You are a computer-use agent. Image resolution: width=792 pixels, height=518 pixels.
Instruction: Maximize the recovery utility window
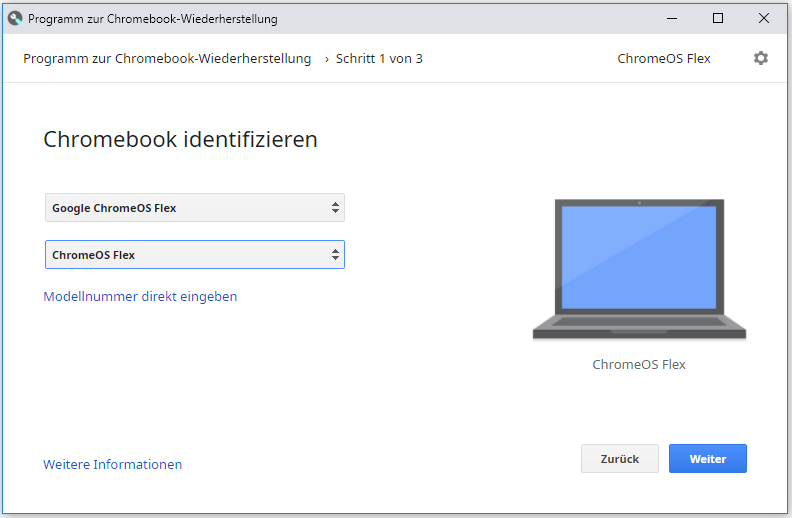718,19
